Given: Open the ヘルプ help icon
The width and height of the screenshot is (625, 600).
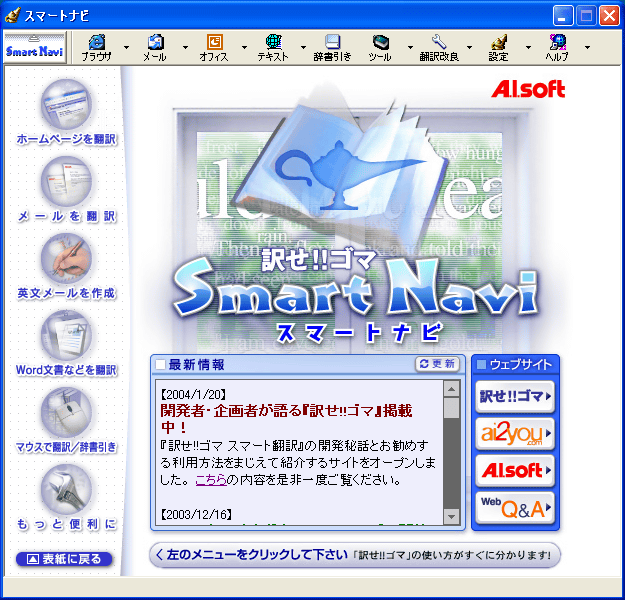Looking at the screenshot, I should point(557,47).
